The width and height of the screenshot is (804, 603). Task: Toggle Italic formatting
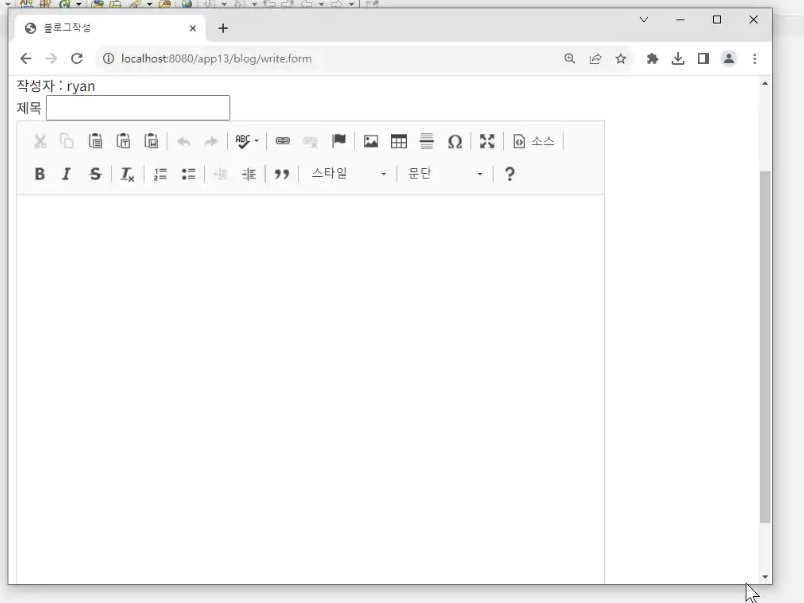(x=67, y=174)
